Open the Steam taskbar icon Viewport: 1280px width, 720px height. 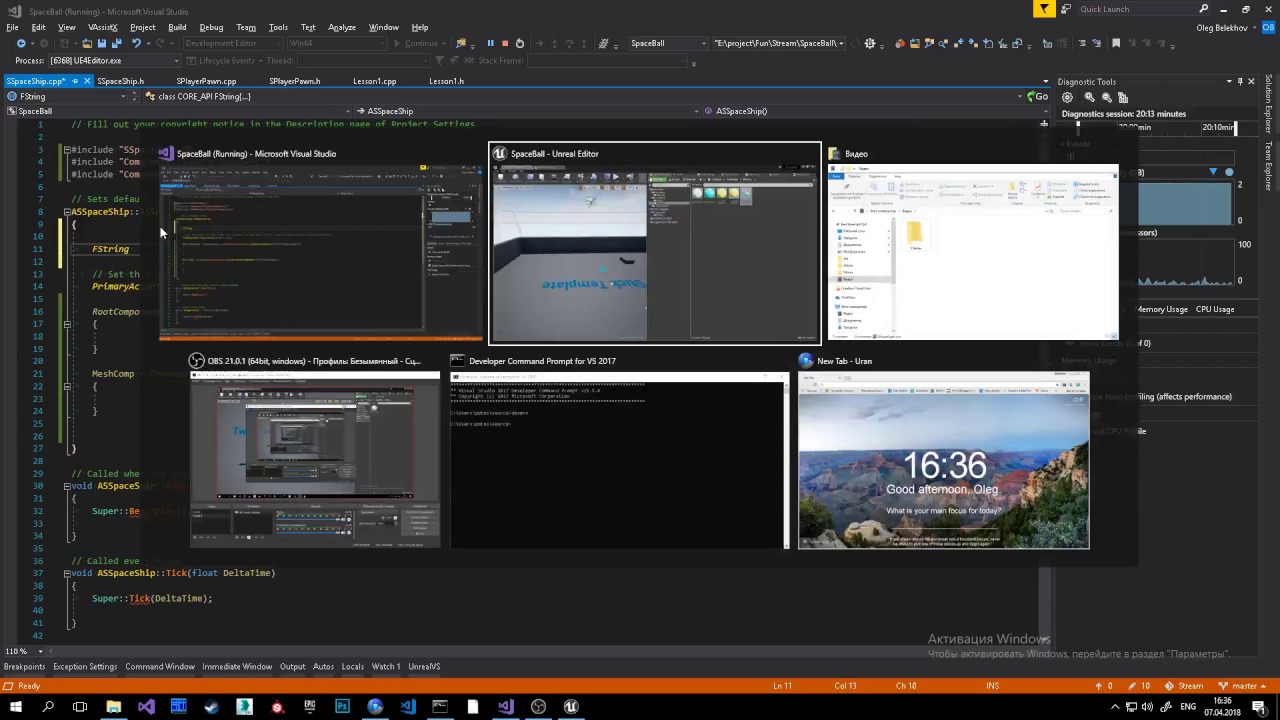pos(211,707)
